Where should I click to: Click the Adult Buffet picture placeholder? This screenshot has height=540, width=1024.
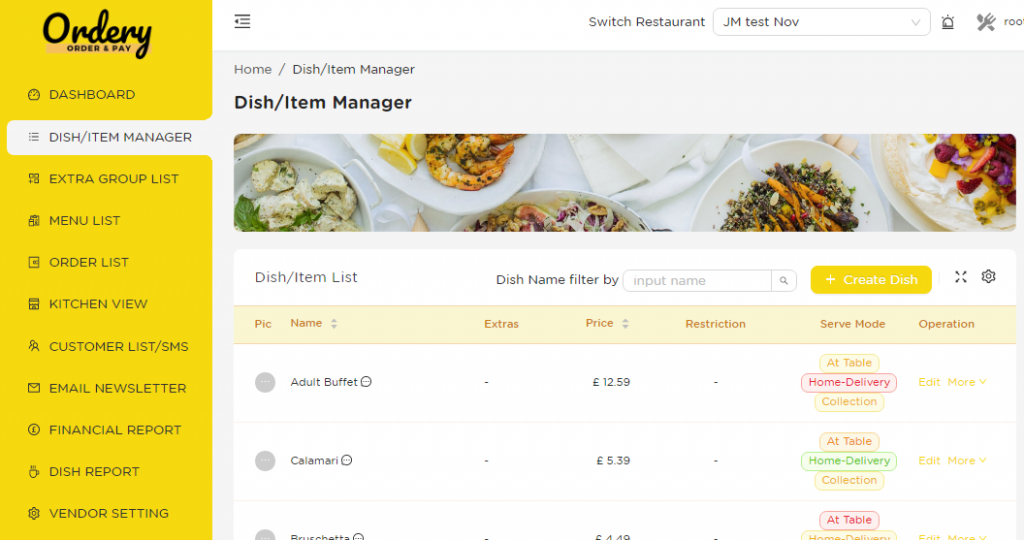tap(265, 383)
